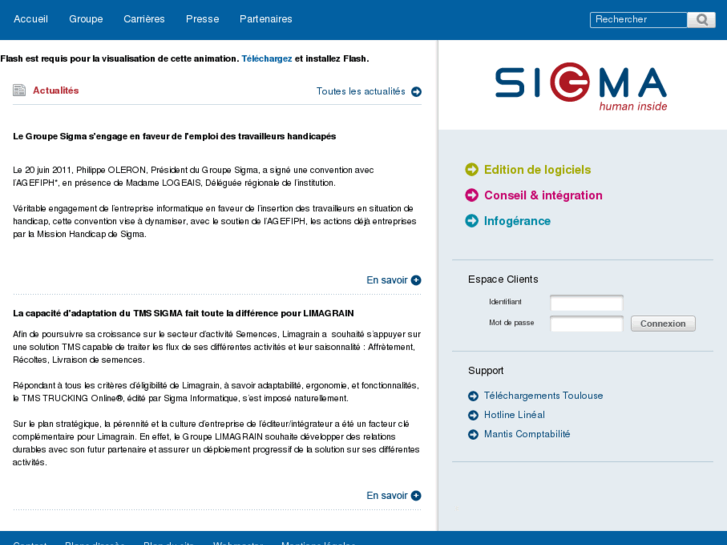The width and height of the screenshot is (727, 545).
Task: Click the Support heading
Action: pos(485,371)
